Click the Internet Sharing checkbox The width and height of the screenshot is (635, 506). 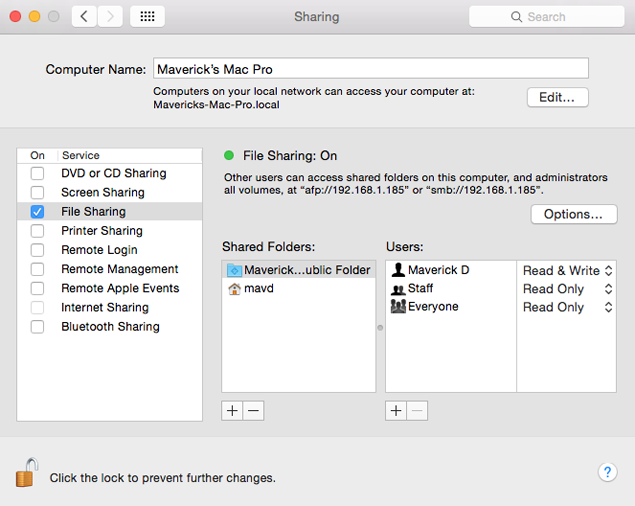tap(37, 307)
